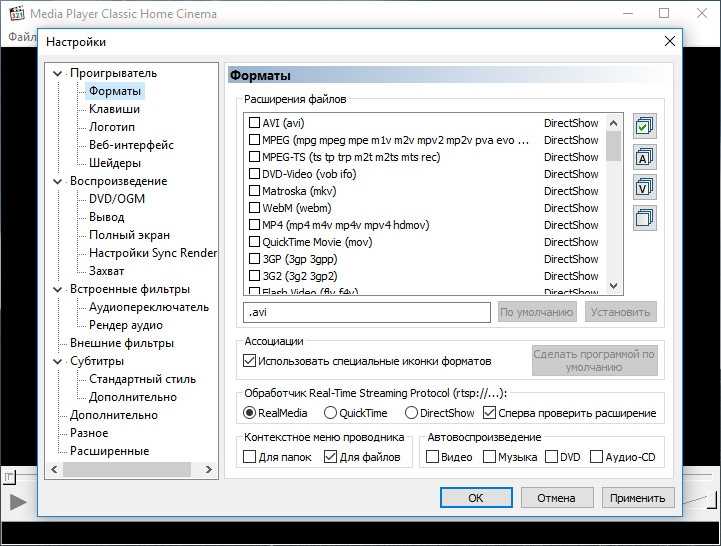Check the AVI (avi) format checkbox

[254, 122]
